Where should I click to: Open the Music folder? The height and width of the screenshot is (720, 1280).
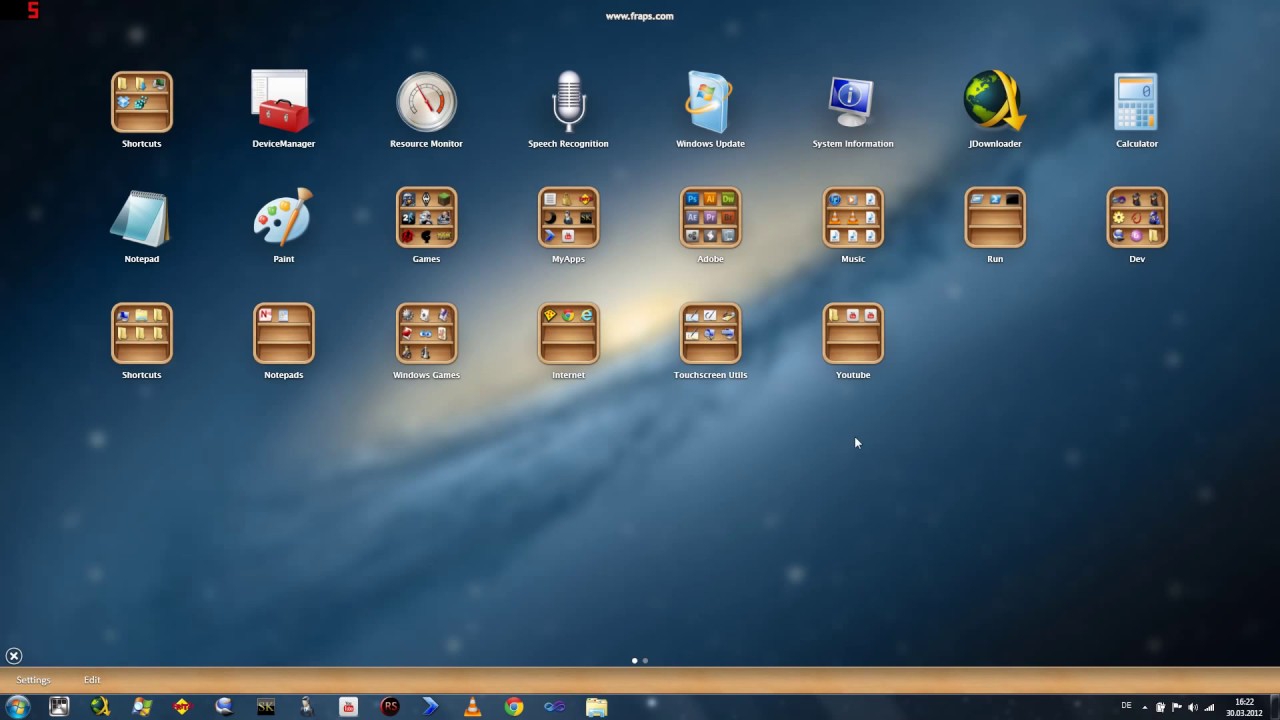click(853, 217)
